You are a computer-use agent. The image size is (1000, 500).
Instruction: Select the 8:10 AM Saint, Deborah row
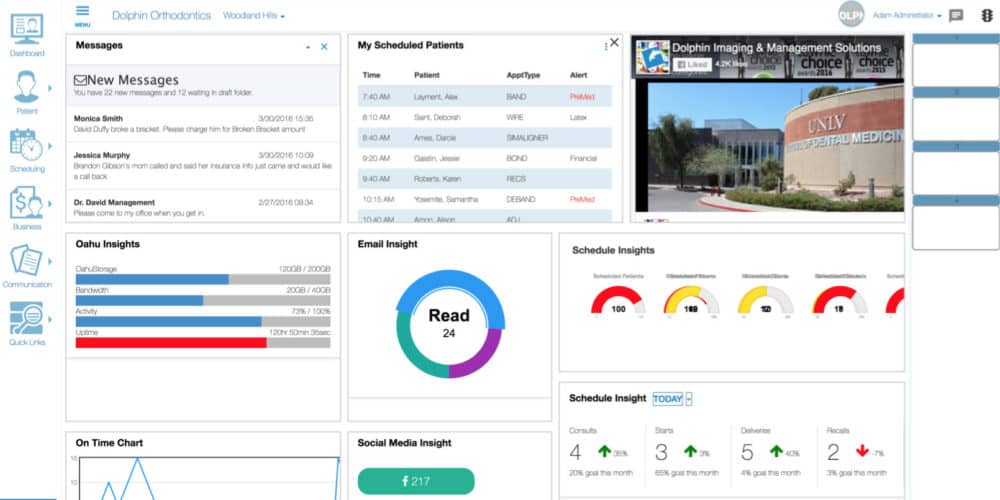click(485, 117)
